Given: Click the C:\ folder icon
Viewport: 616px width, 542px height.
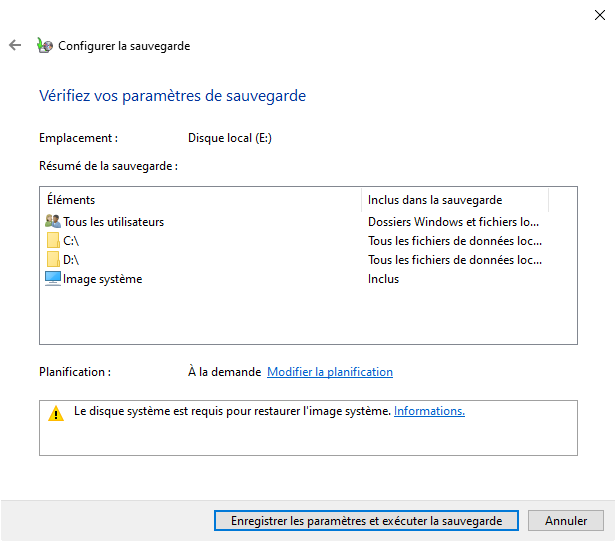Looking at the screenshot, I should (53, 241).
